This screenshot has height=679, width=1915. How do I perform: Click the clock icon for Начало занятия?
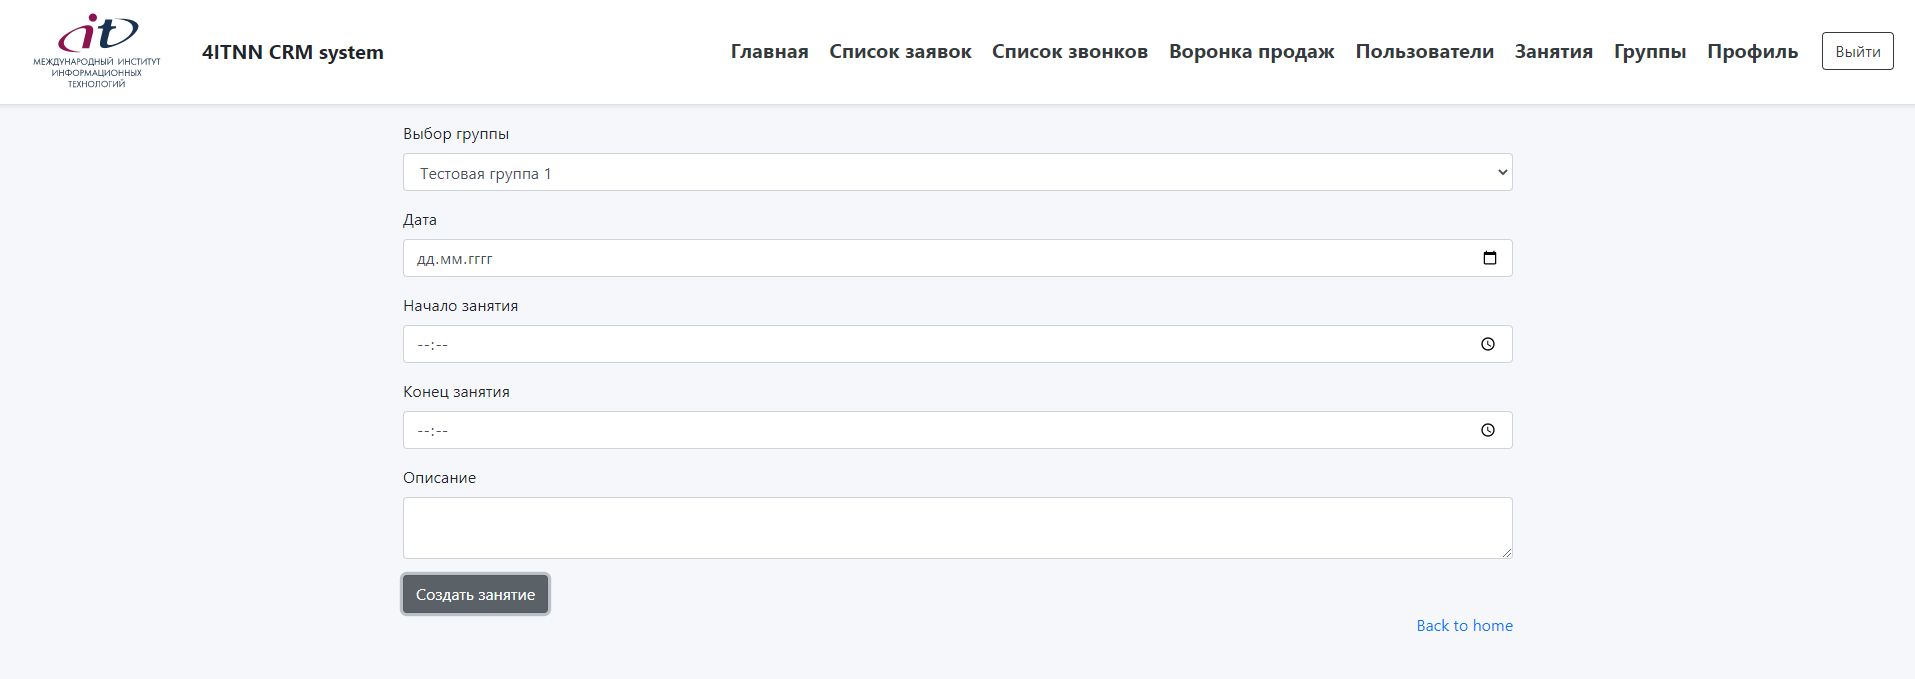coord(1487,344)
